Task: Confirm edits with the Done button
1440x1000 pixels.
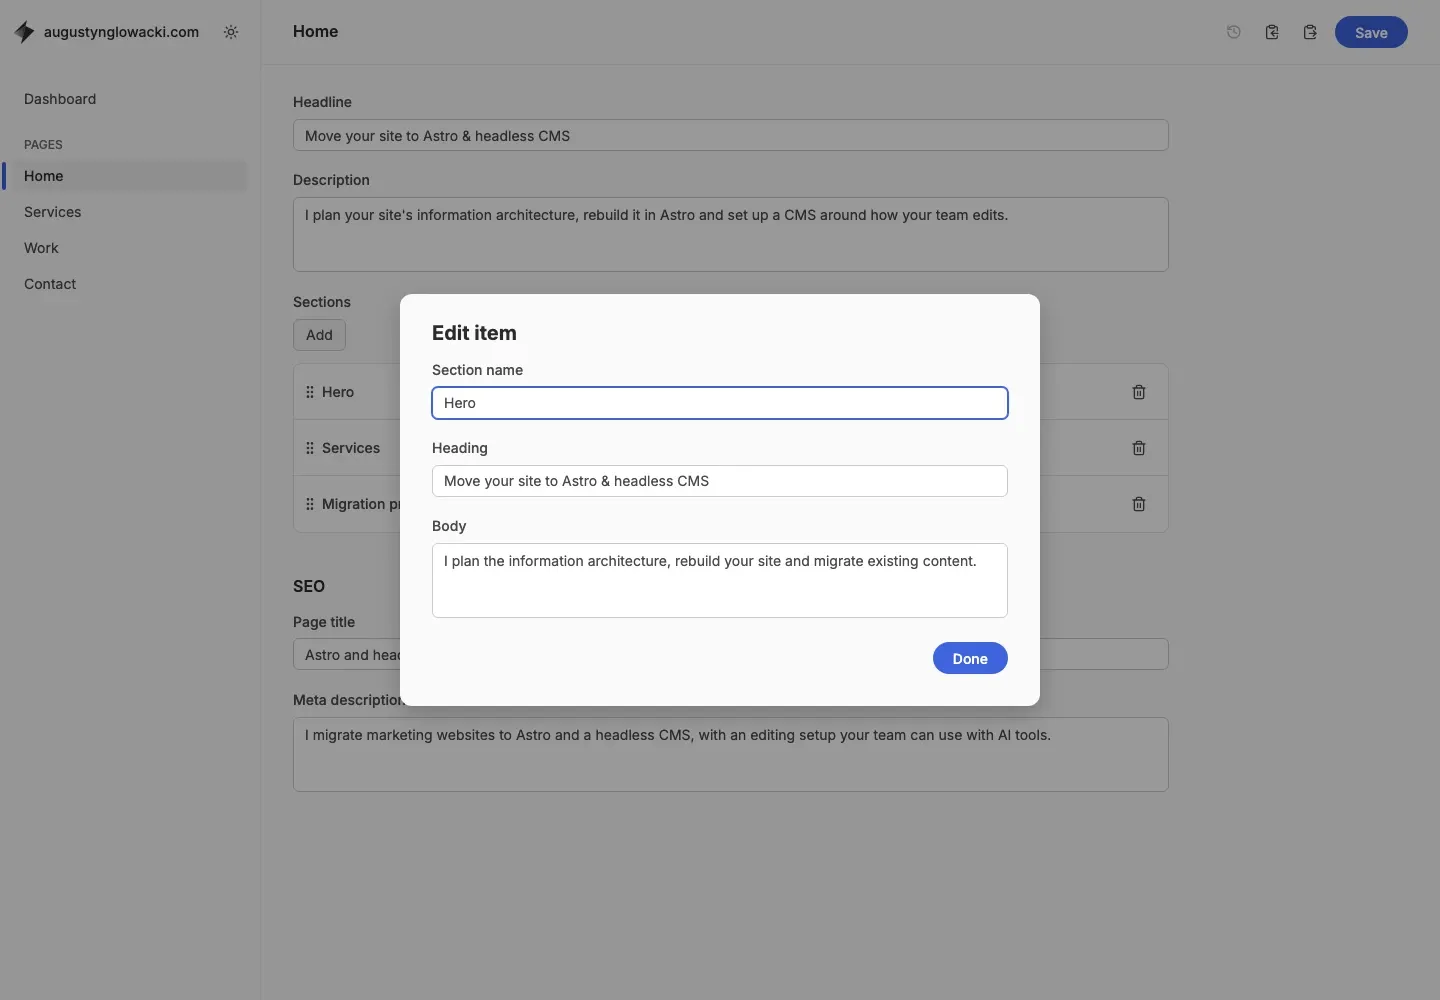Action: 970,658
